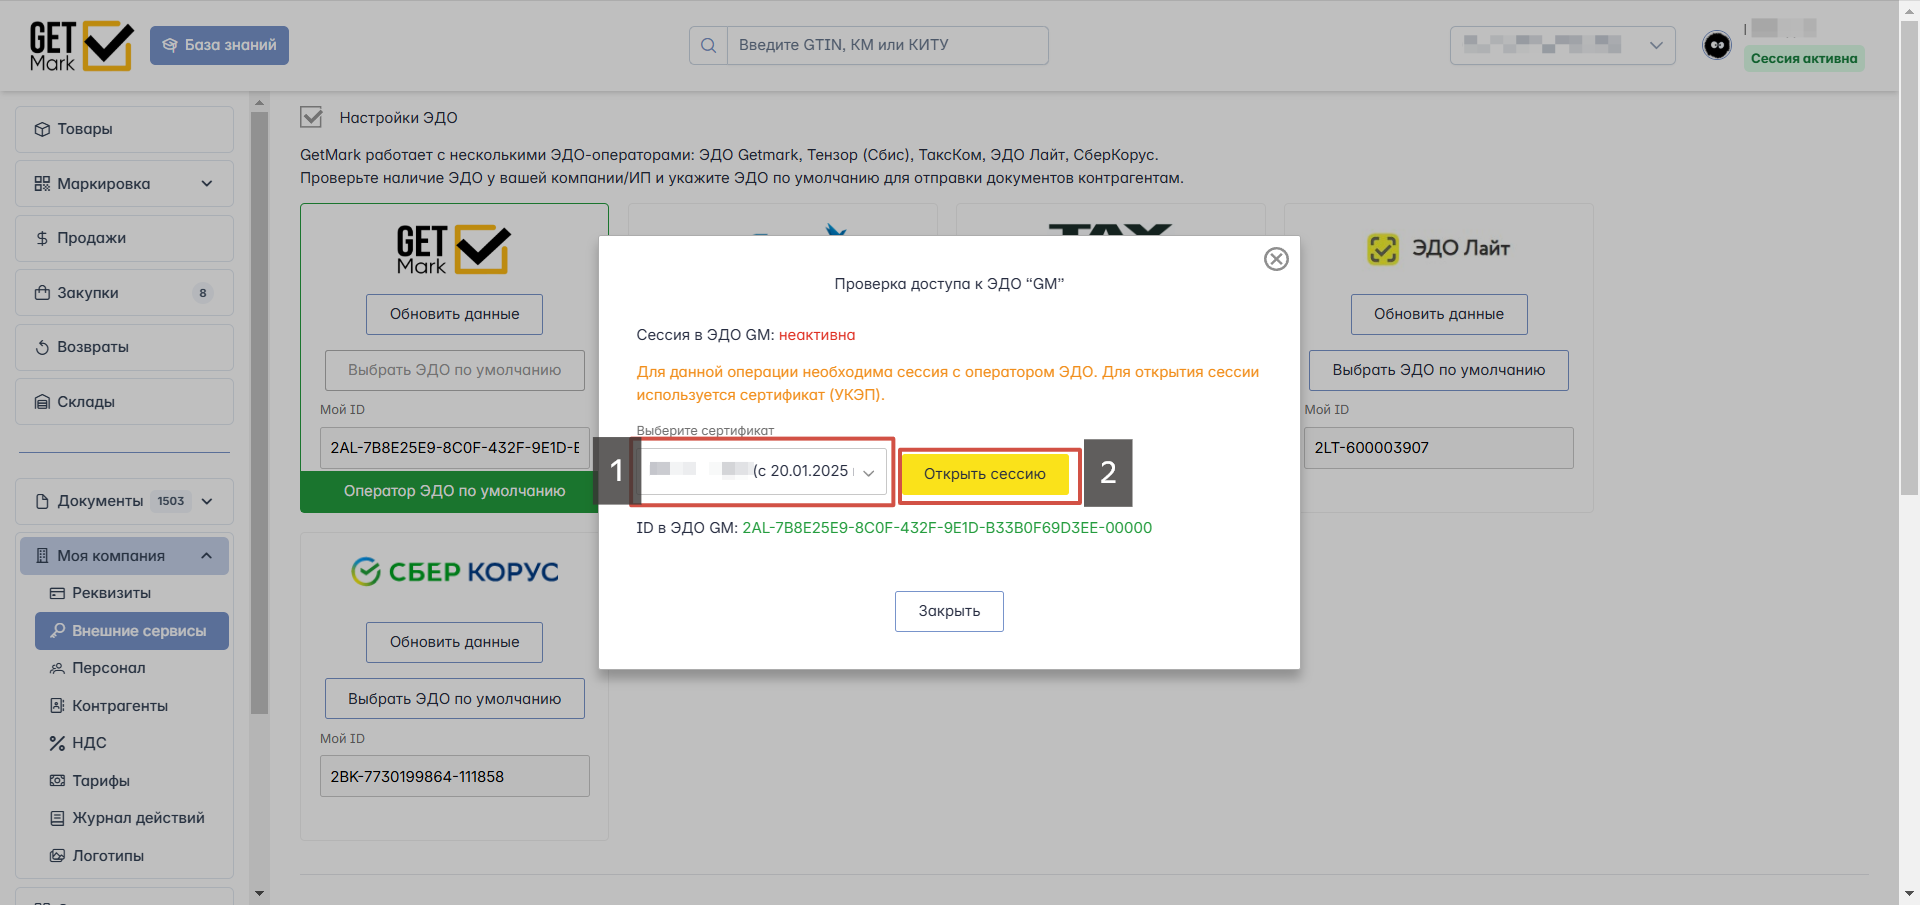Collapse the Моя компания menu

coord(124,556)
